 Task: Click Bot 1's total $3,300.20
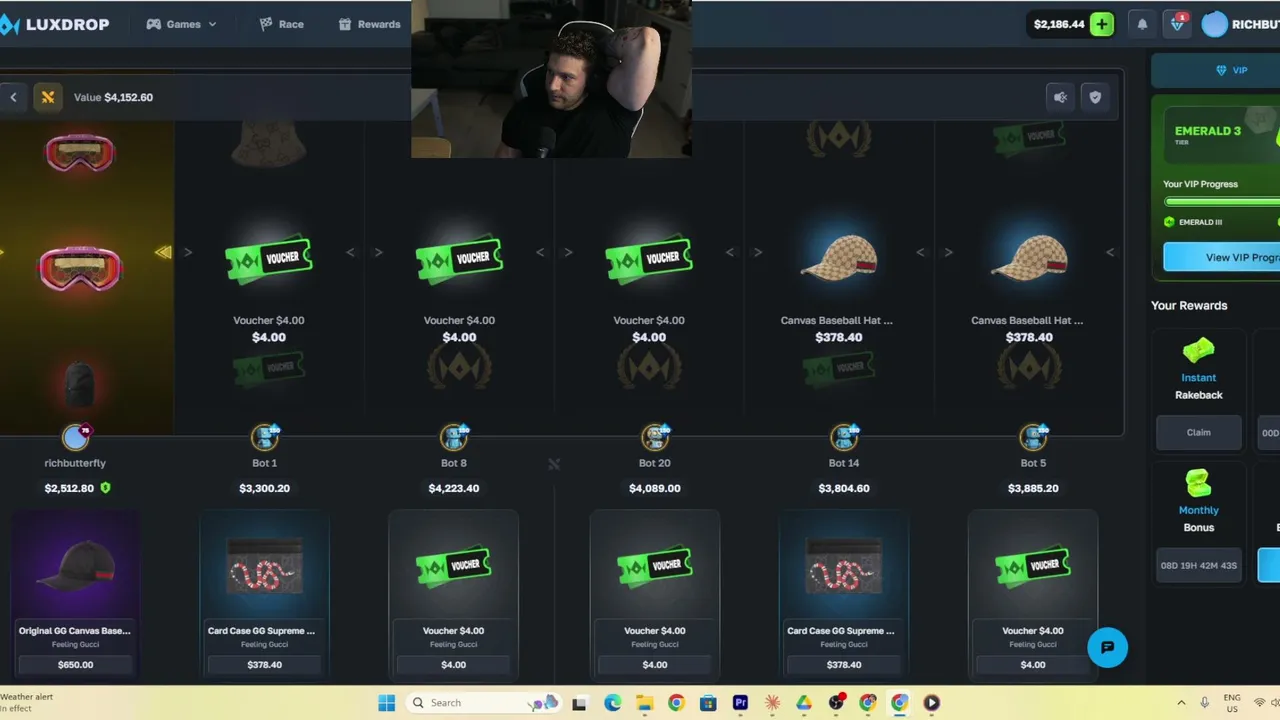tap(265, 488)
